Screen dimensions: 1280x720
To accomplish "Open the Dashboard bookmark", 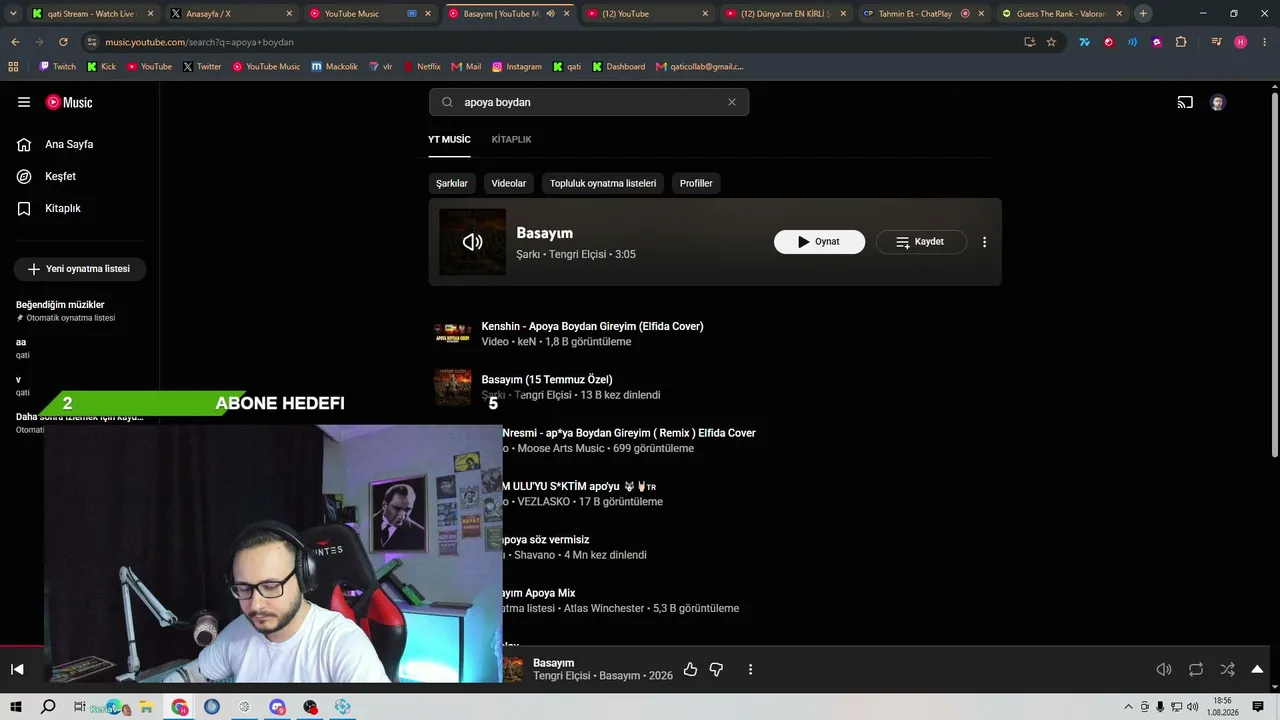I will (618, 67).
